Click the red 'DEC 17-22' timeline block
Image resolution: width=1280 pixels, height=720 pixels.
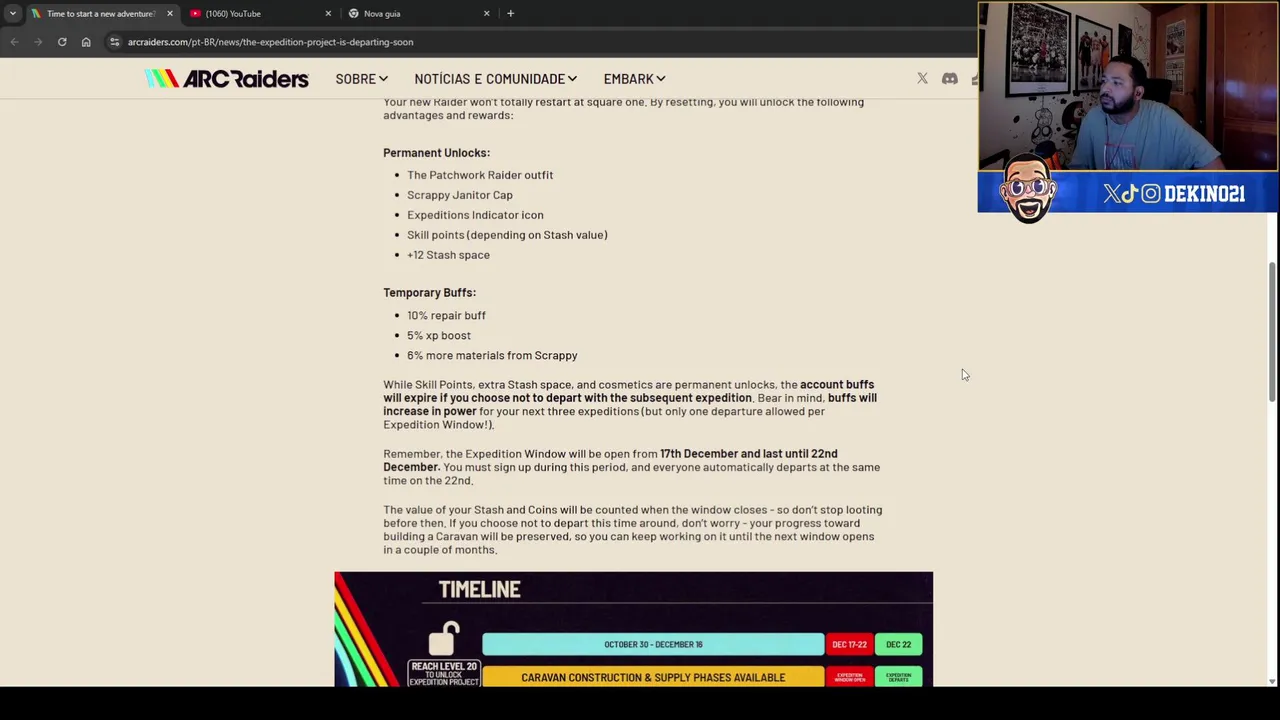coord(849,644)
